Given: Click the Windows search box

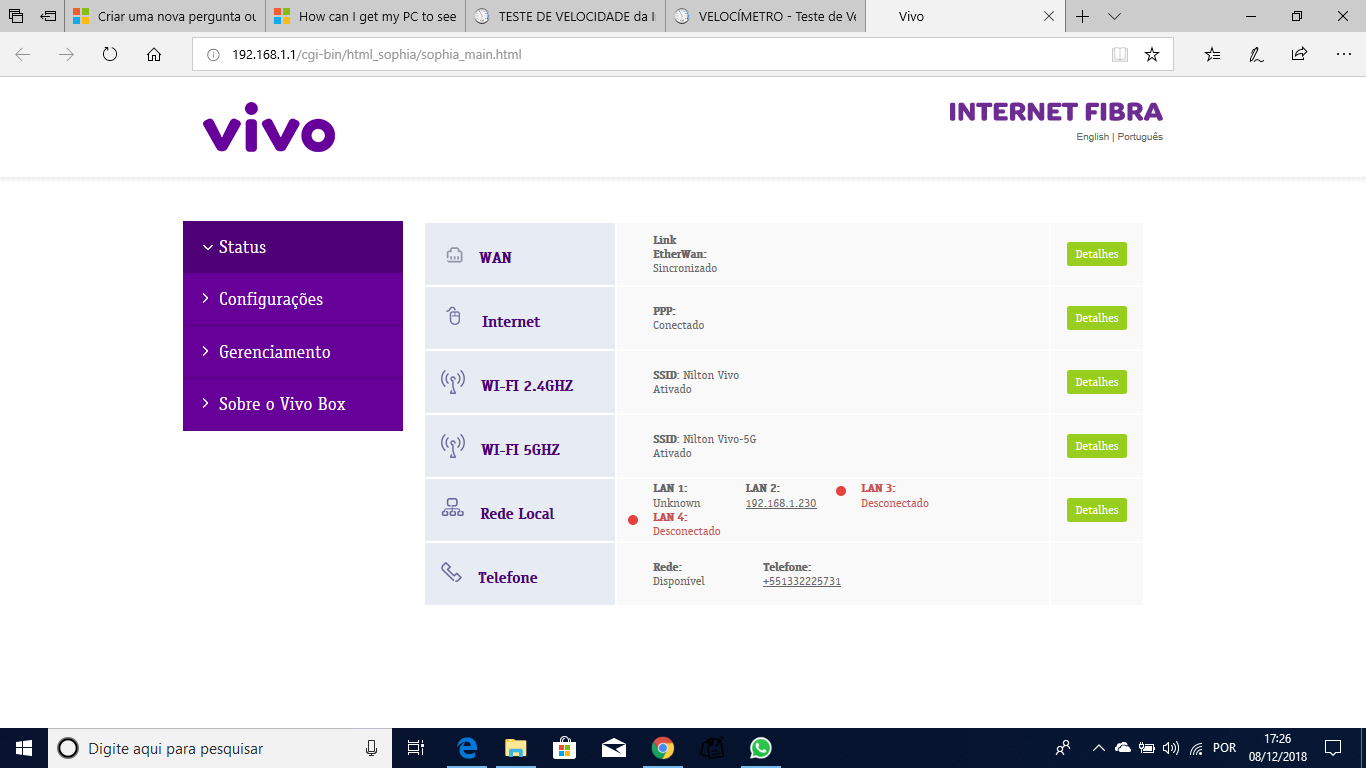Looking at the screenshot, I should 219,748.
